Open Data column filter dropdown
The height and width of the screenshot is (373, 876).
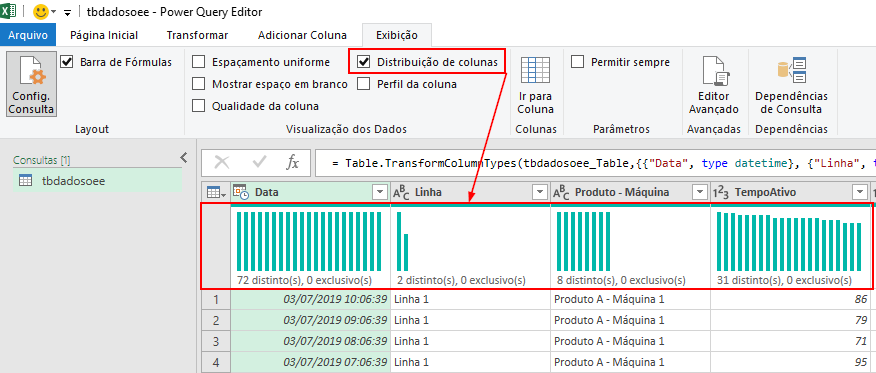380,193
